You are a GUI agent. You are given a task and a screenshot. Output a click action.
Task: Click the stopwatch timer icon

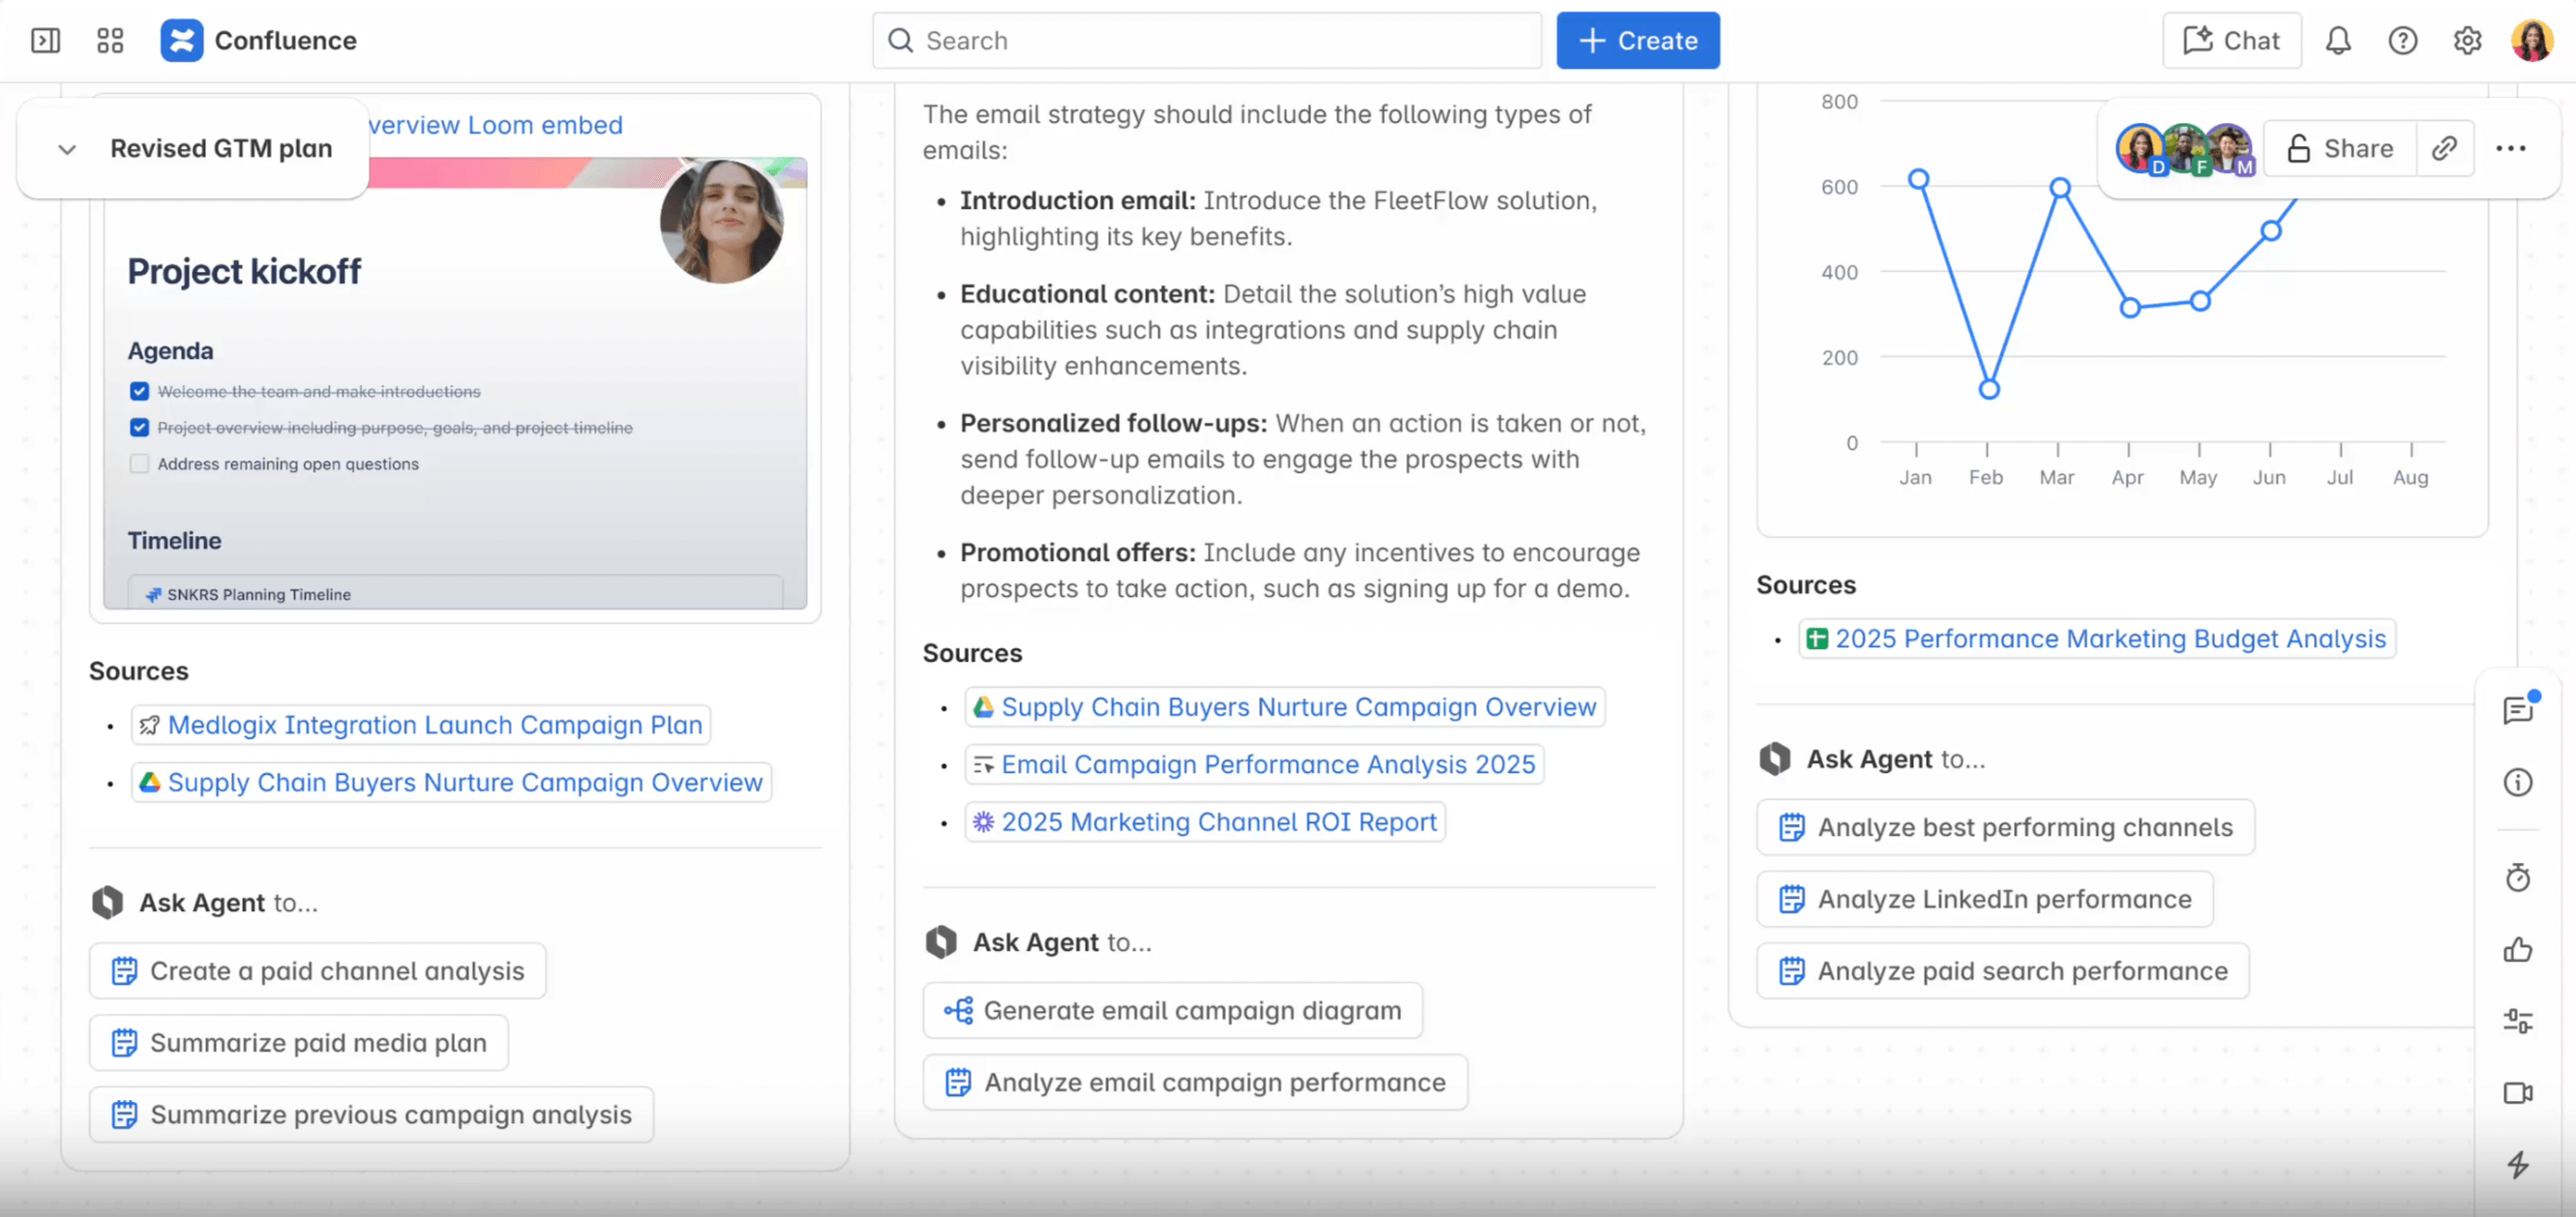coord(2518,877)
